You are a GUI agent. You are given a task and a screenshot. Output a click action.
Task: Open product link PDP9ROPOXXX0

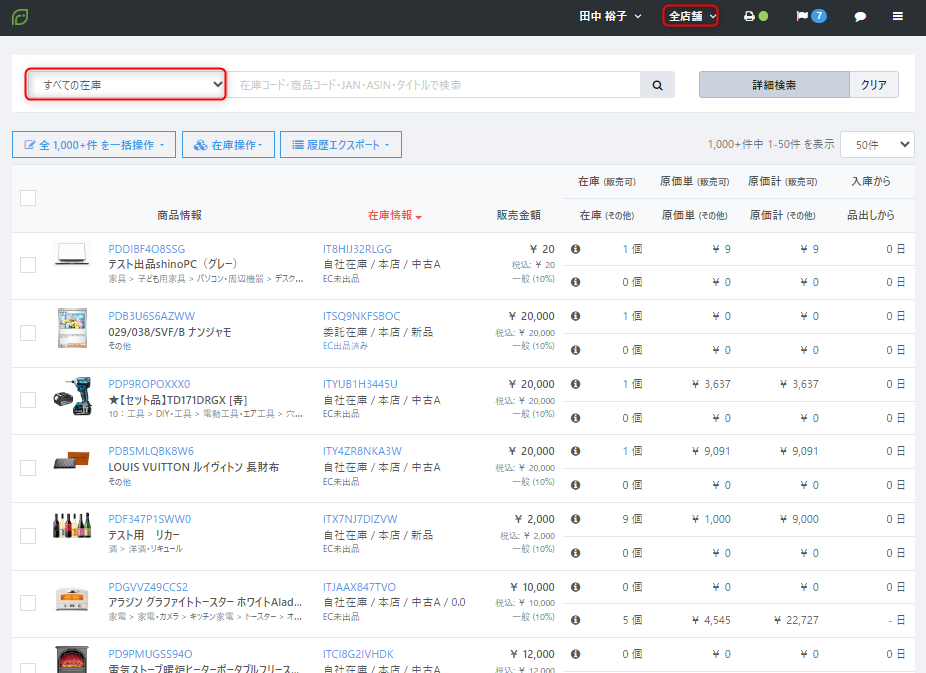pos(149,384)
